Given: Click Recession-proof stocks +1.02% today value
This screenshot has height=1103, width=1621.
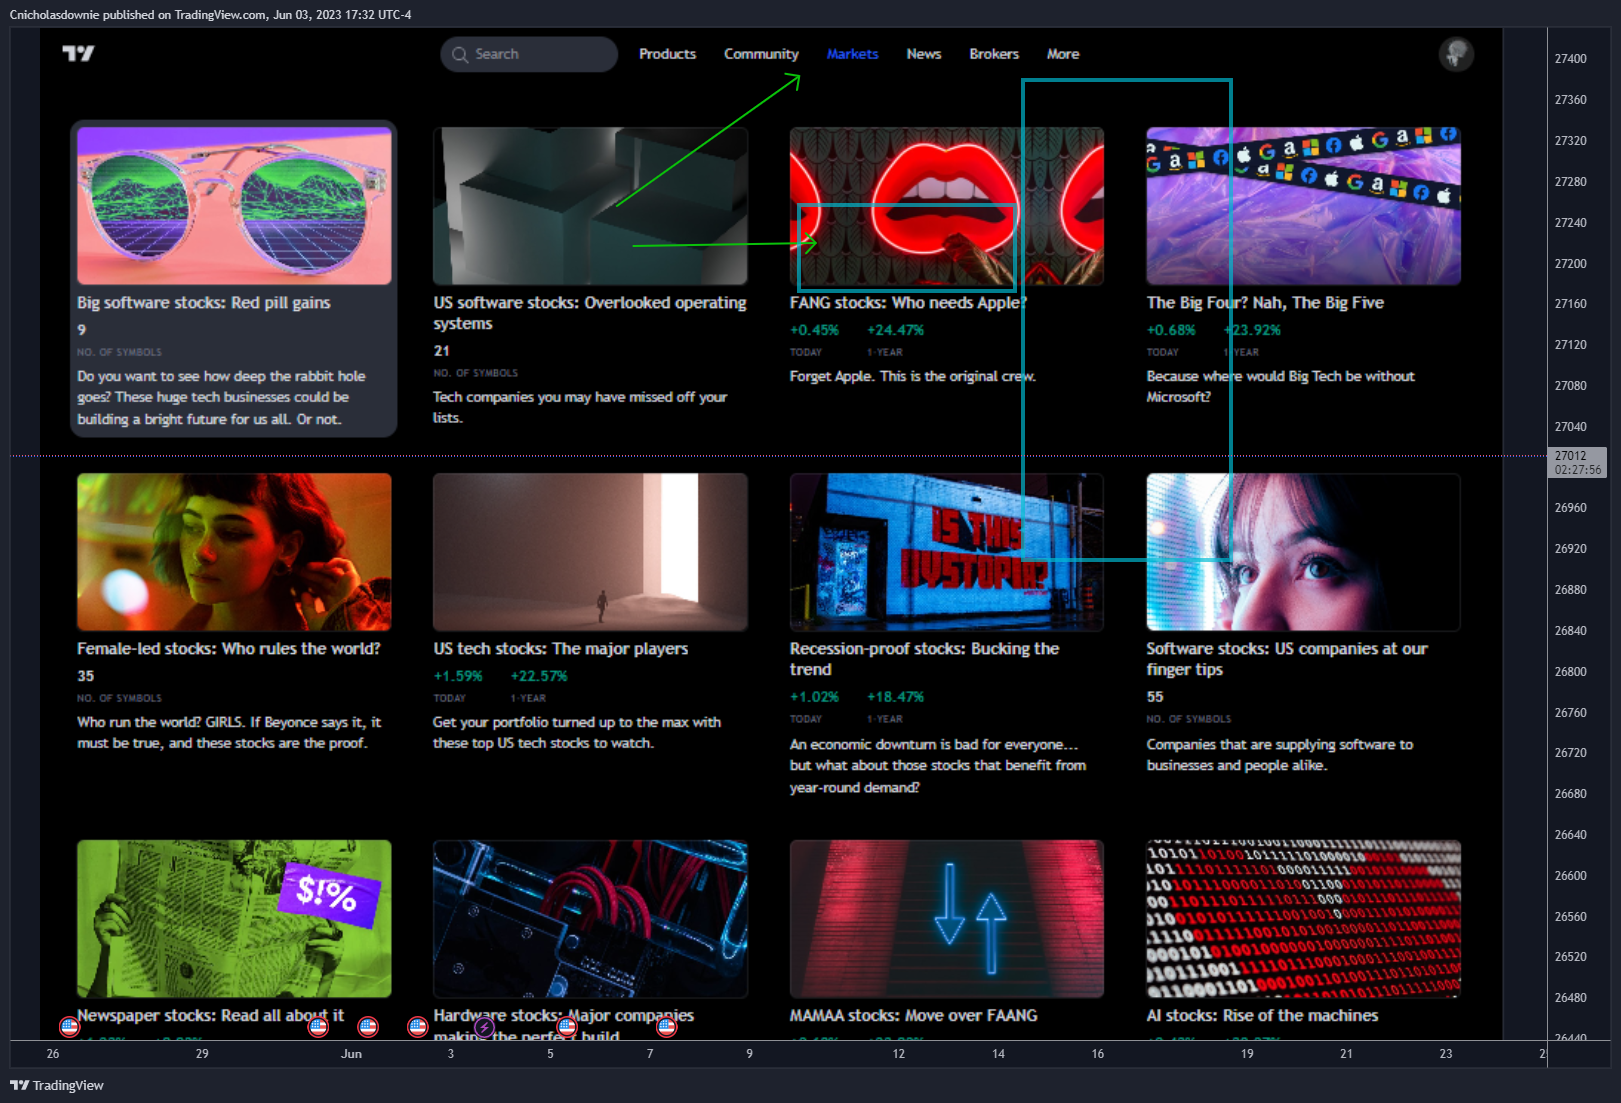Looking at the screenshot, I should pyautogui.click(x=814, y=697).
